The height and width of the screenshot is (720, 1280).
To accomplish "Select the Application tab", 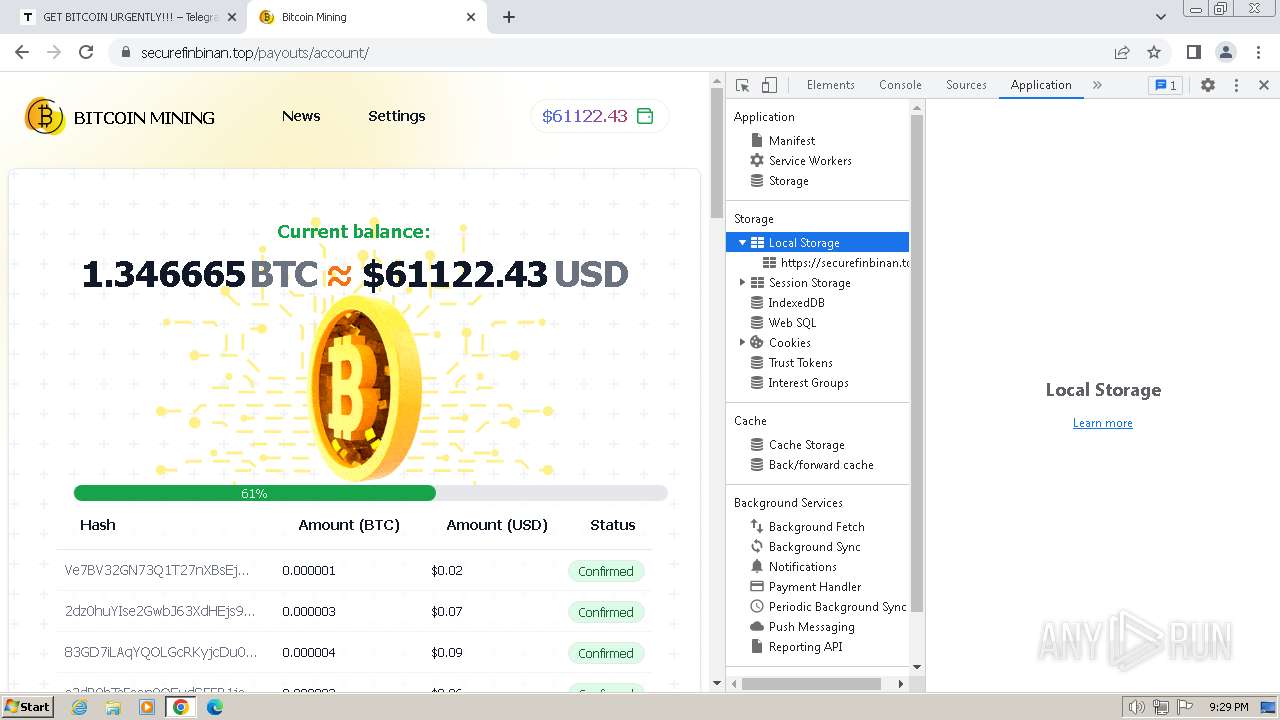I will pyautogui.click(x=1041, y=85).
